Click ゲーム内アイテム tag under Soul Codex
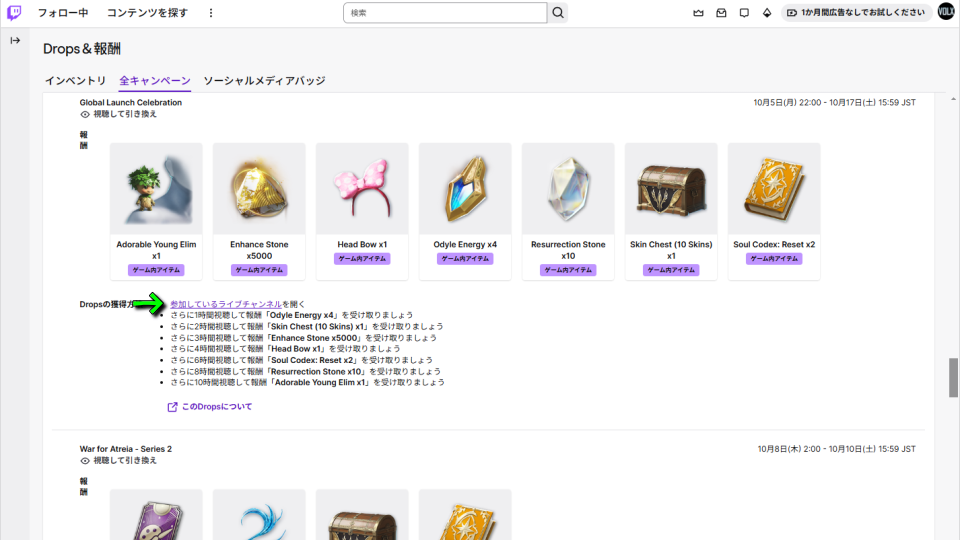This screenshot has width=960, height=540. 774,259
